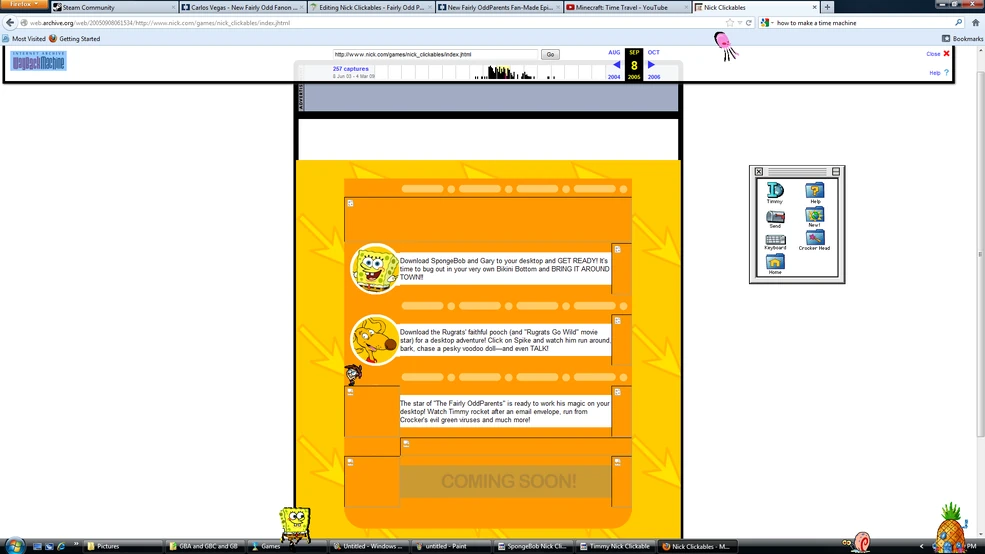Click the Gary snail on the taskbar

point(857,541)
